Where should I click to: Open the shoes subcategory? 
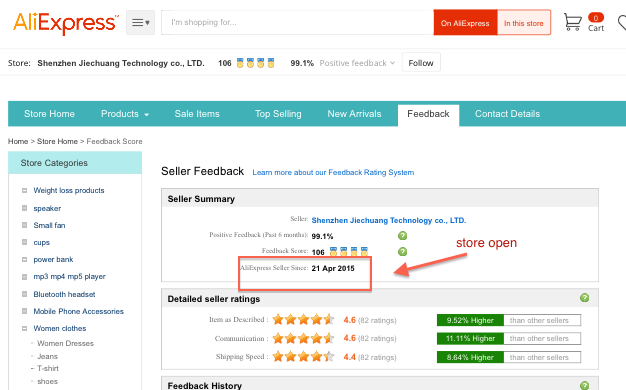tap(47, 381)
